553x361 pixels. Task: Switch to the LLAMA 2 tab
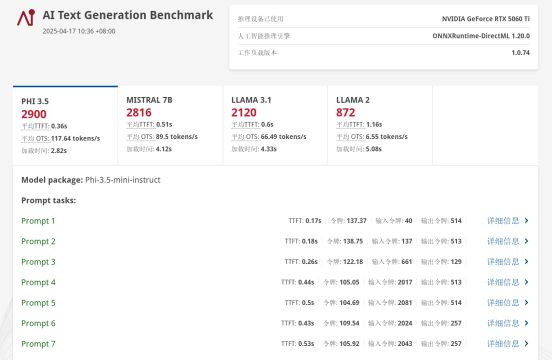[x=380, y=125]
